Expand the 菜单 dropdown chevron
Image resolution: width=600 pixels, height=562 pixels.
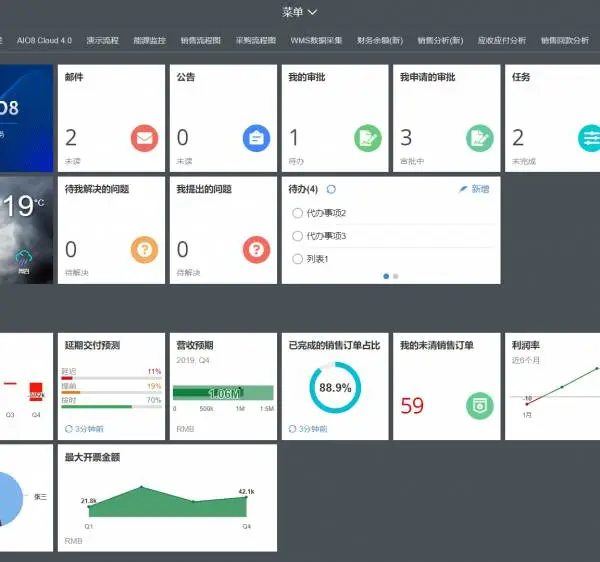[312, 12]
